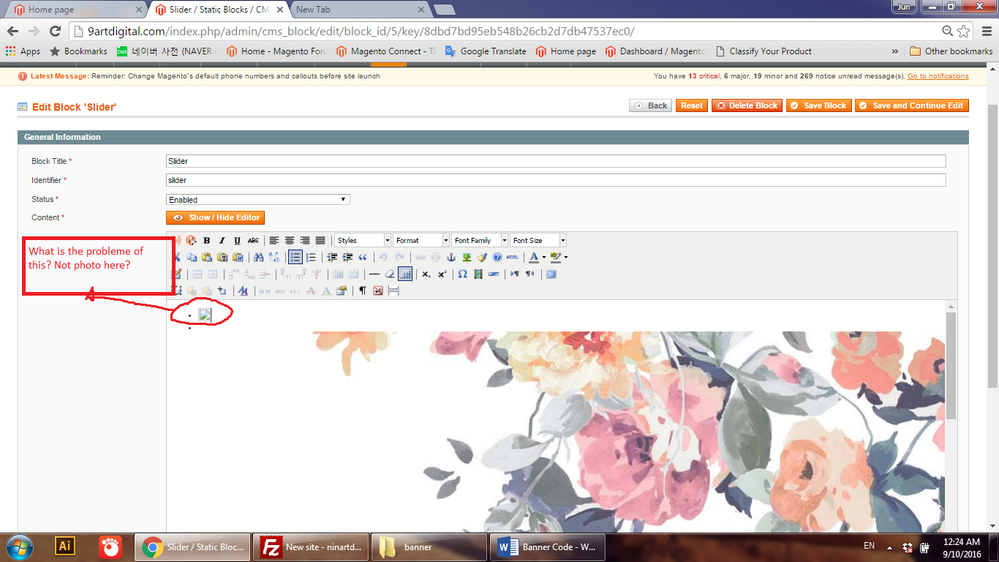Open the HTML source editor icon
The width and height of the screenshot is (999, 562).
512,257
